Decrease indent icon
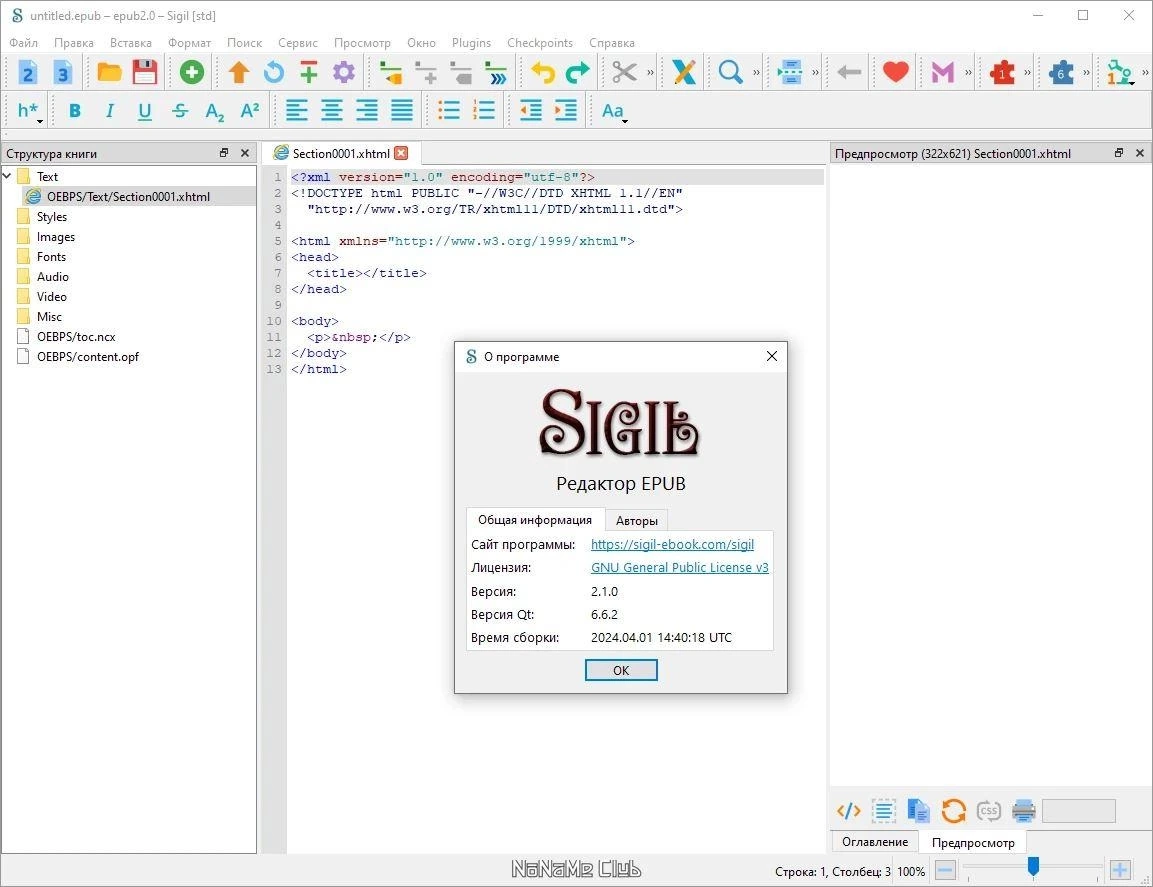Viewport: 1153px width, 887px height. pos(530,110)
